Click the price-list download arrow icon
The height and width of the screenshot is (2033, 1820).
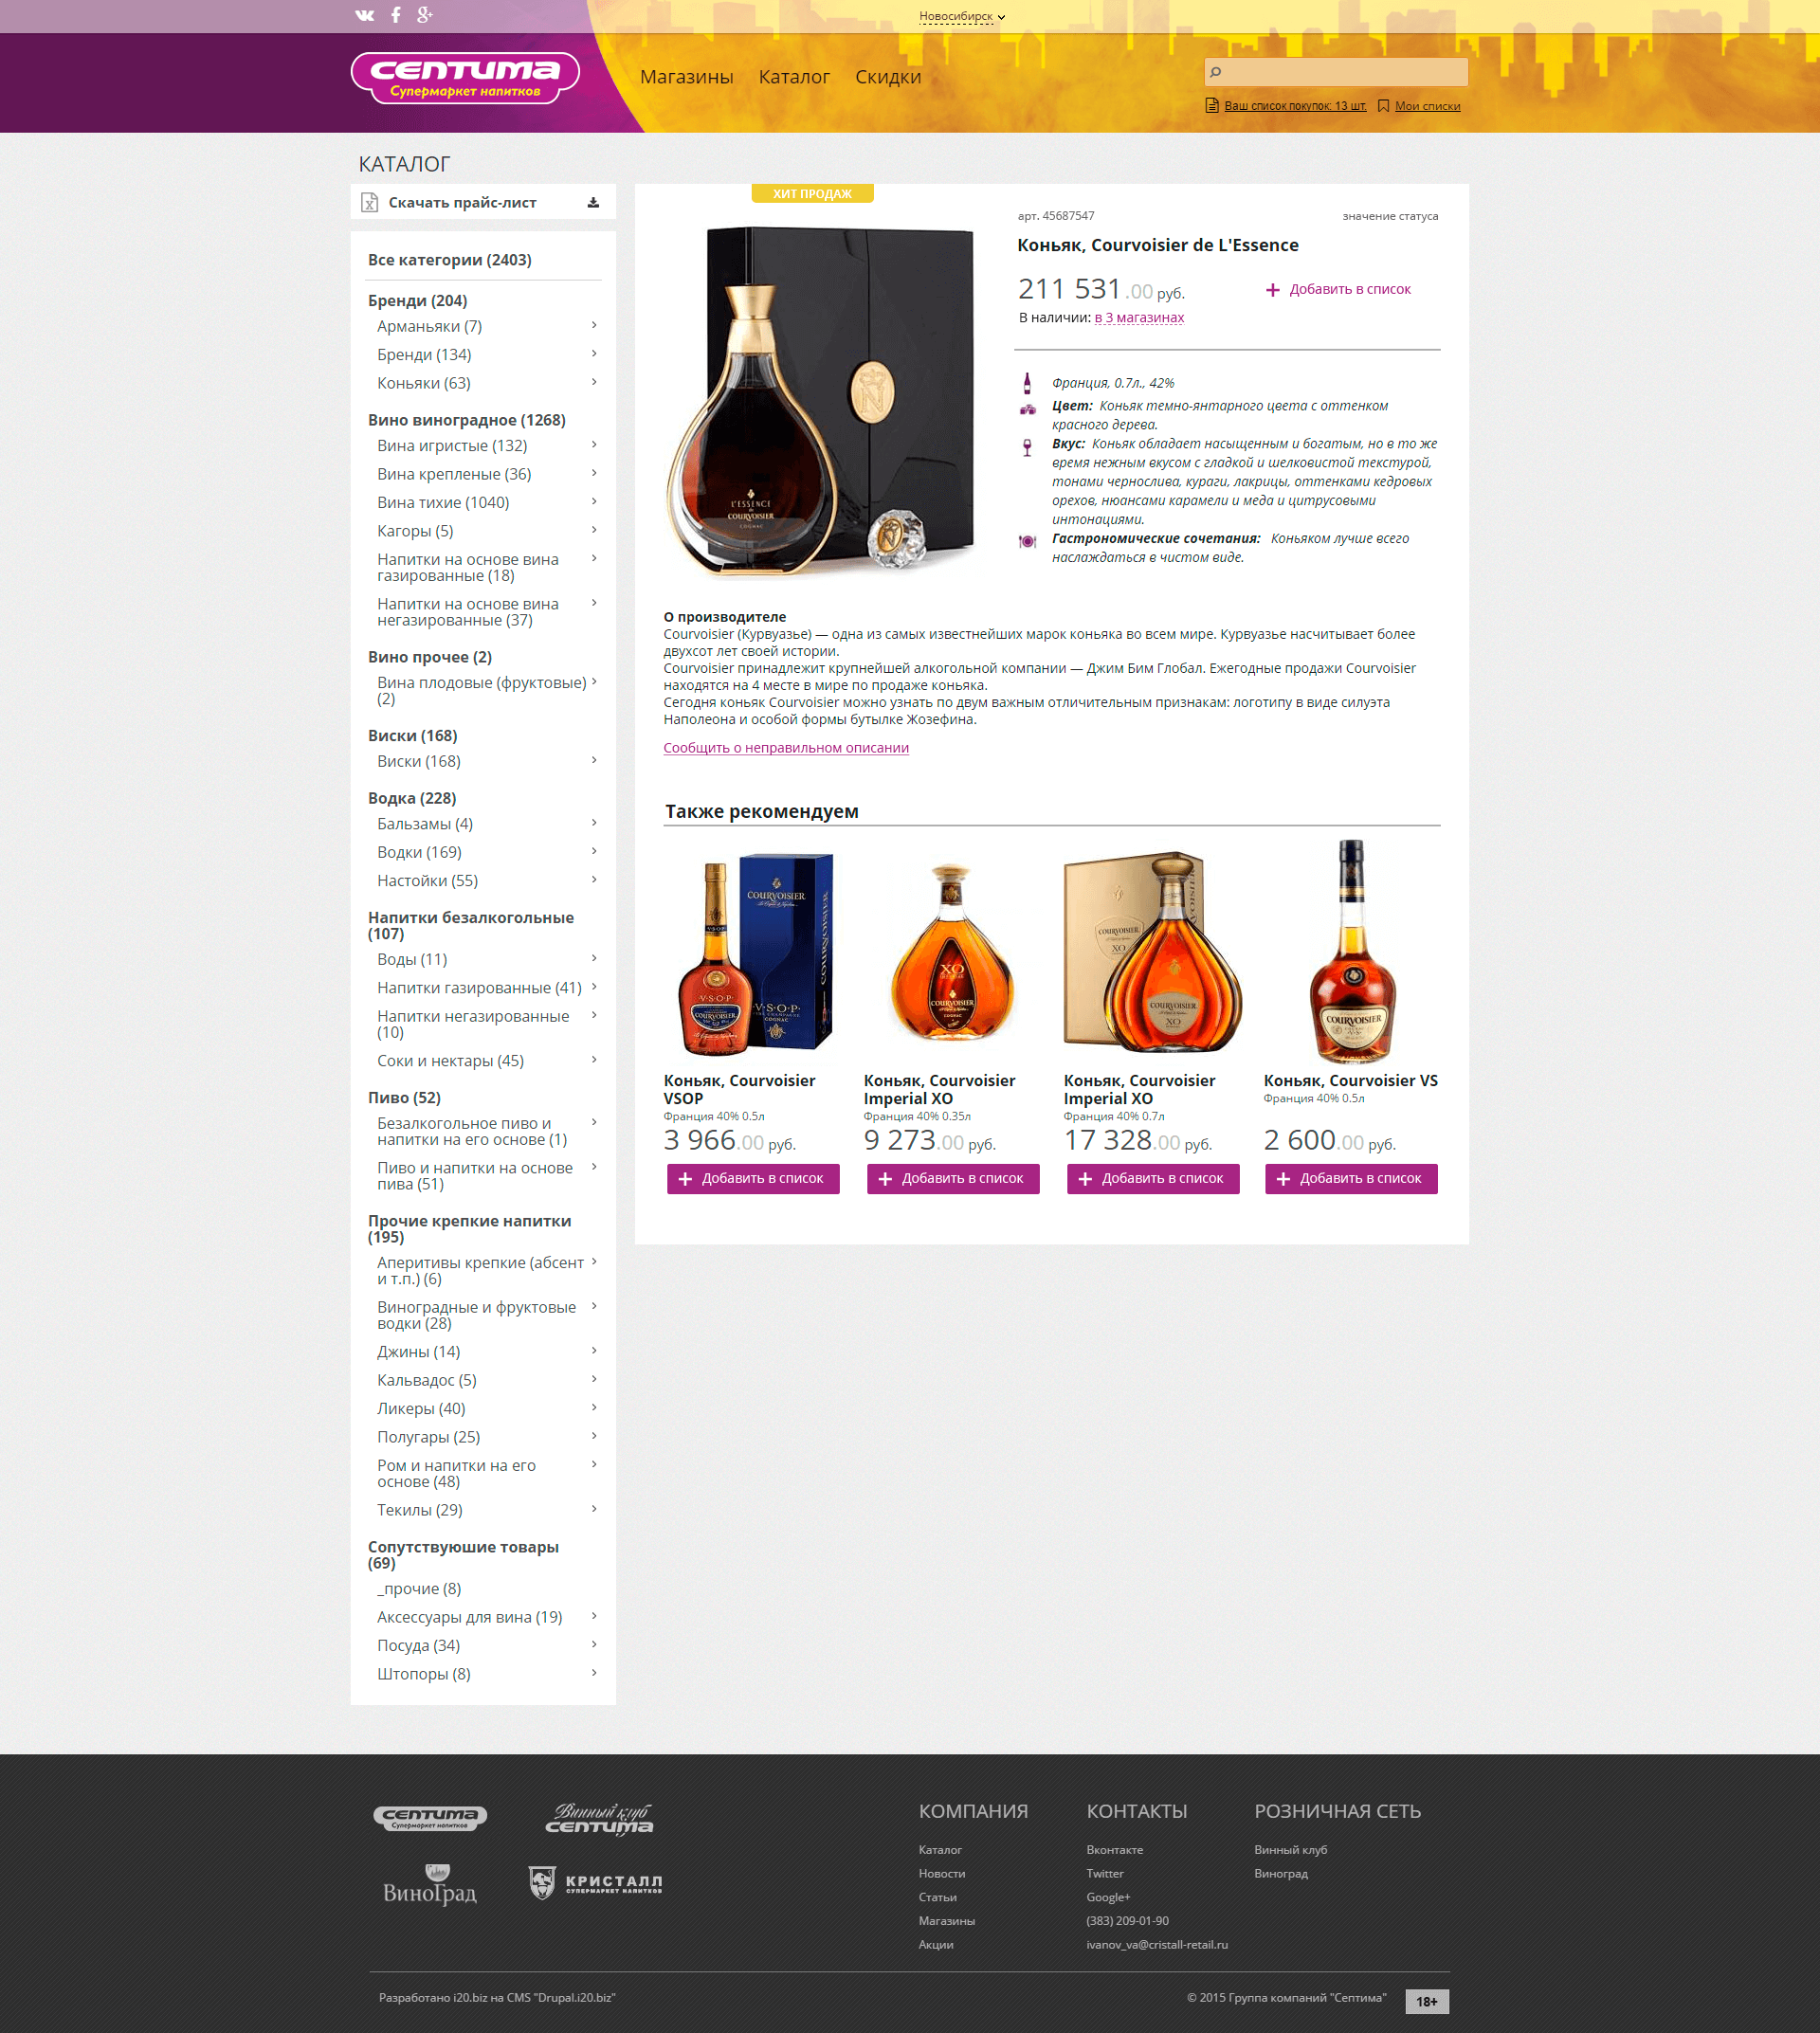[593, 202]
